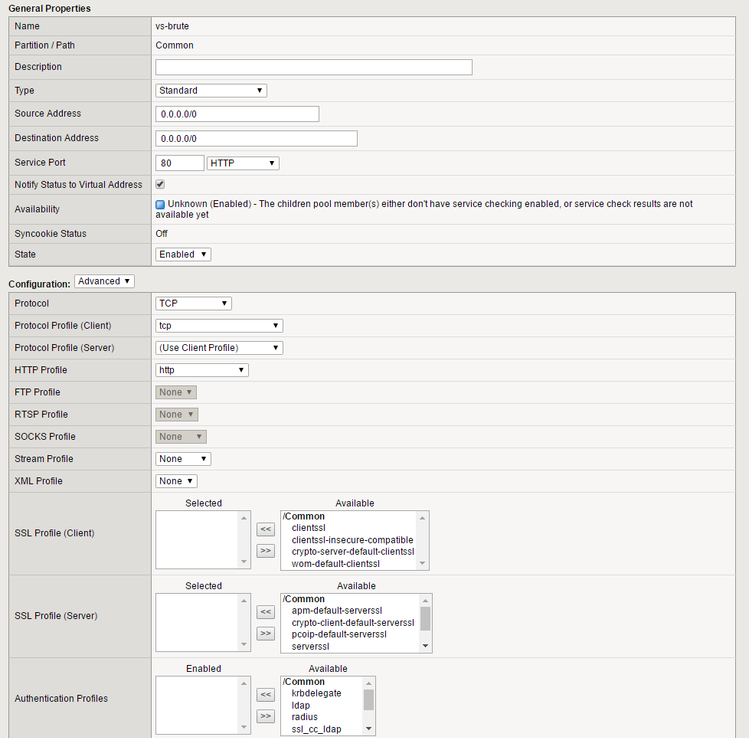Image resolution: width=749 pixels, height=738 pixels.
Task: Select clientssl-insecure-compatible in Available list
Action: point(352,540)
